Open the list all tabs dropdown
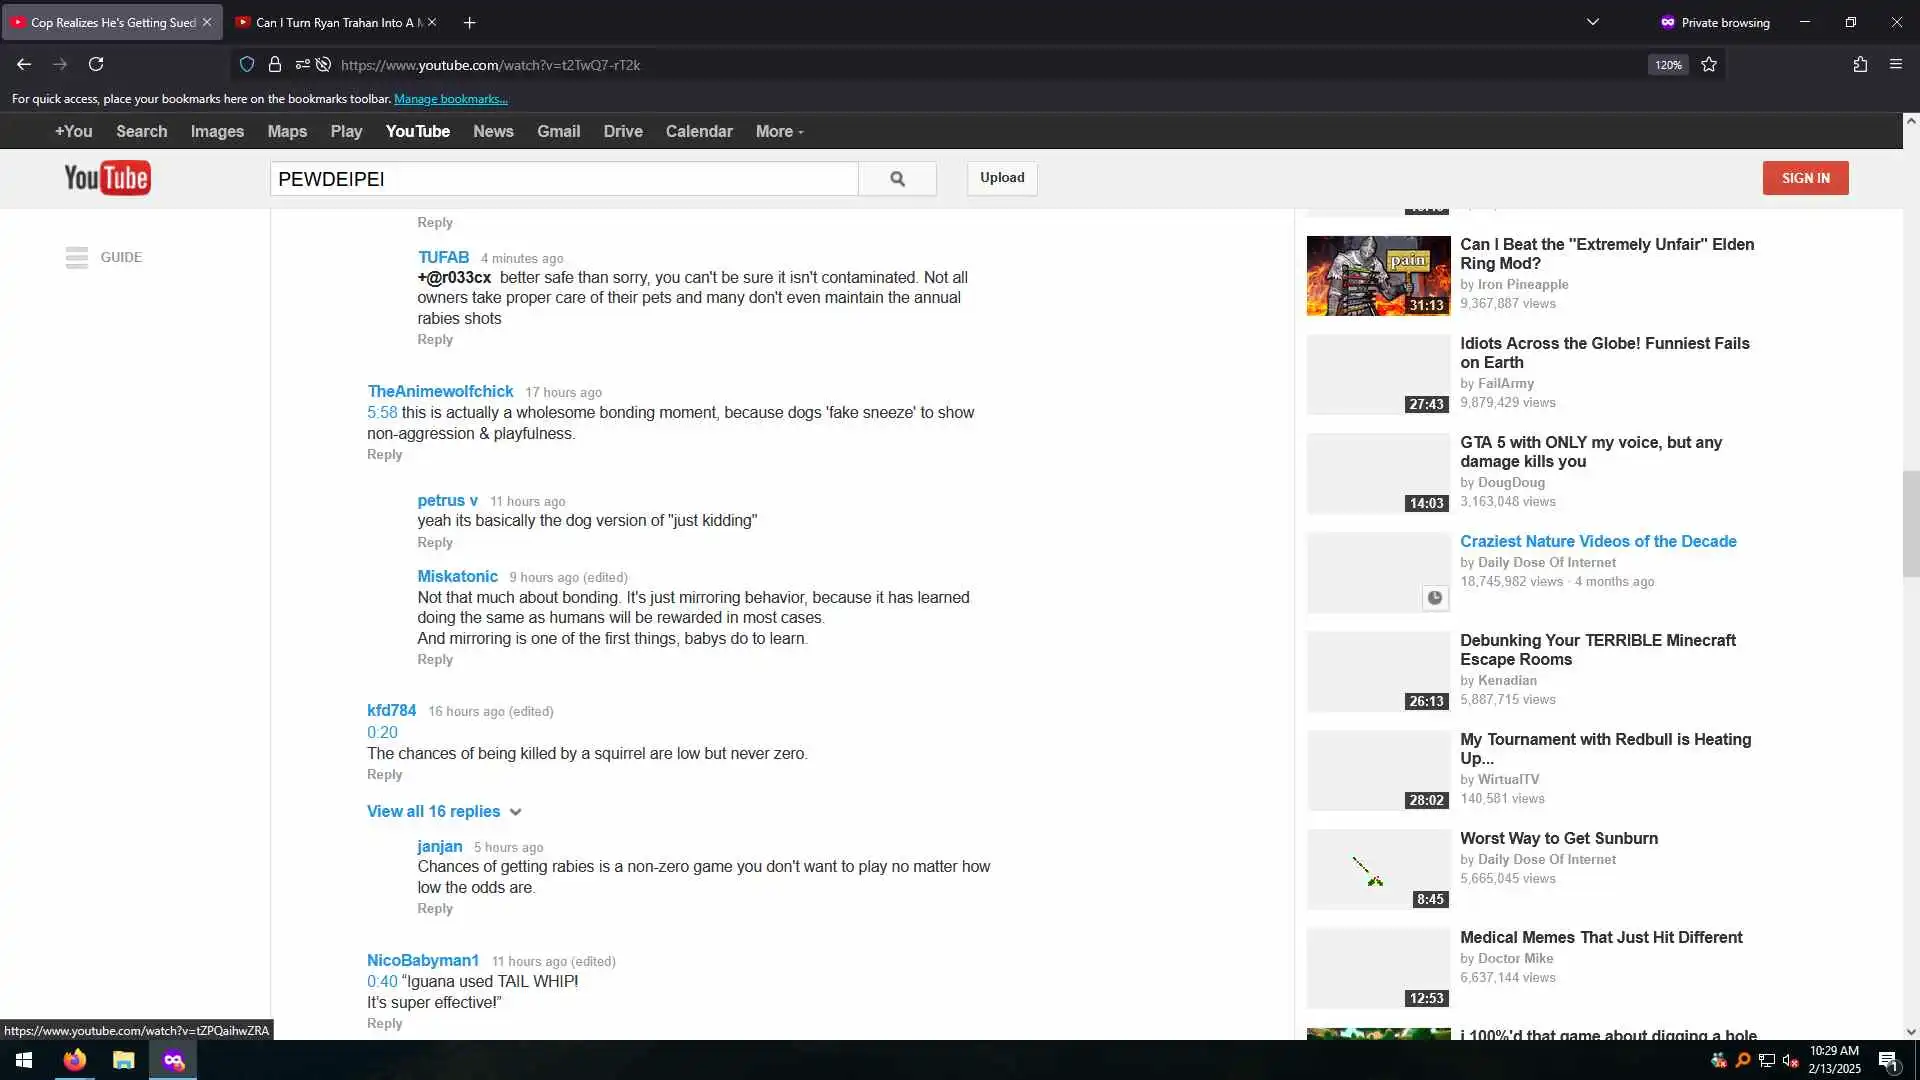This screenshot has height=1080, width=1920. click(1593, 22)
